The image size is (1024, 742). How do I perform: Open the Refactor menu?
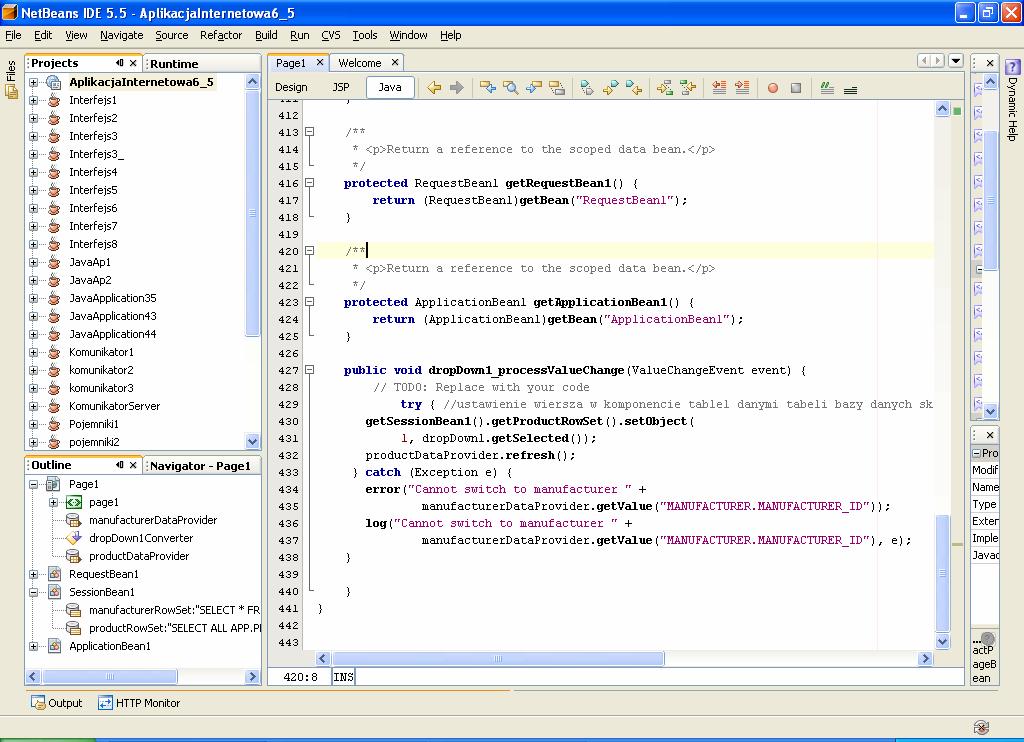tap(221, 35)
